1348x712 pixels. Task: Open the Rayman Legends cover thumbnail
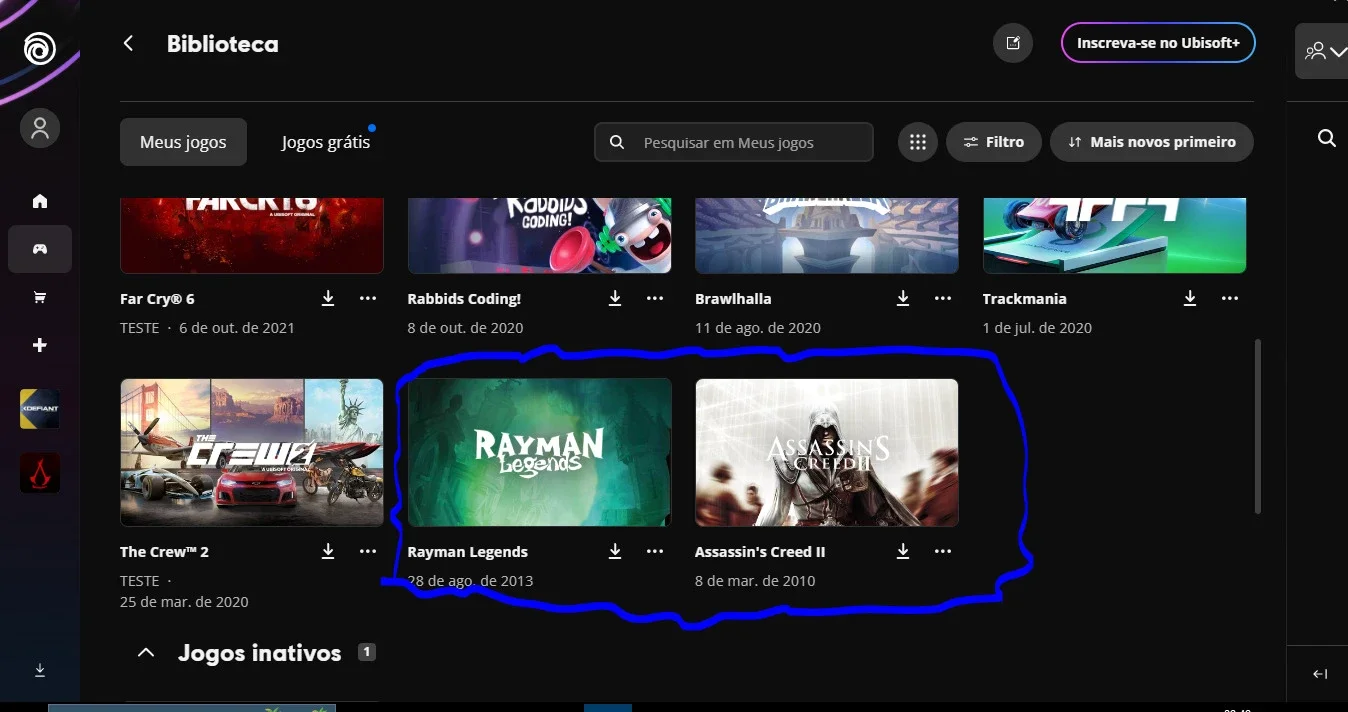point(539,452)
